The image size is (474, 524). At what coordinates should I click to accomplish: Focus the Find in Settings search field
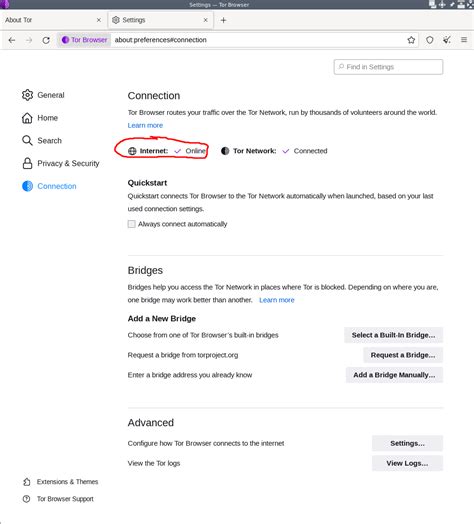coord(388,67)
